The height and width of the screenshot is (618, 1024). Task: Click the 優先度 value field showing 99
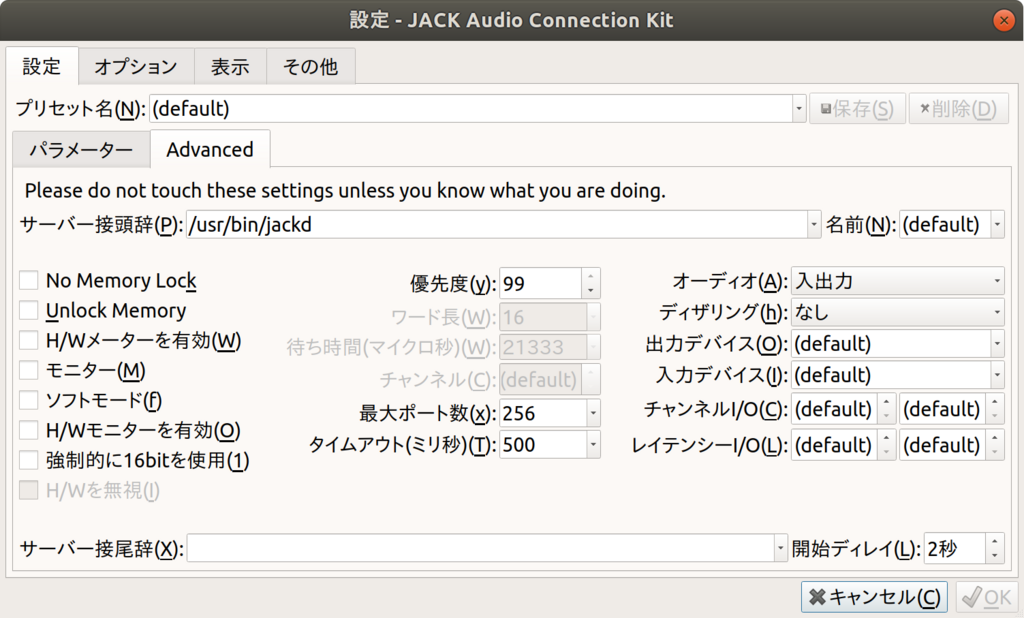click(x=541, y=284)
